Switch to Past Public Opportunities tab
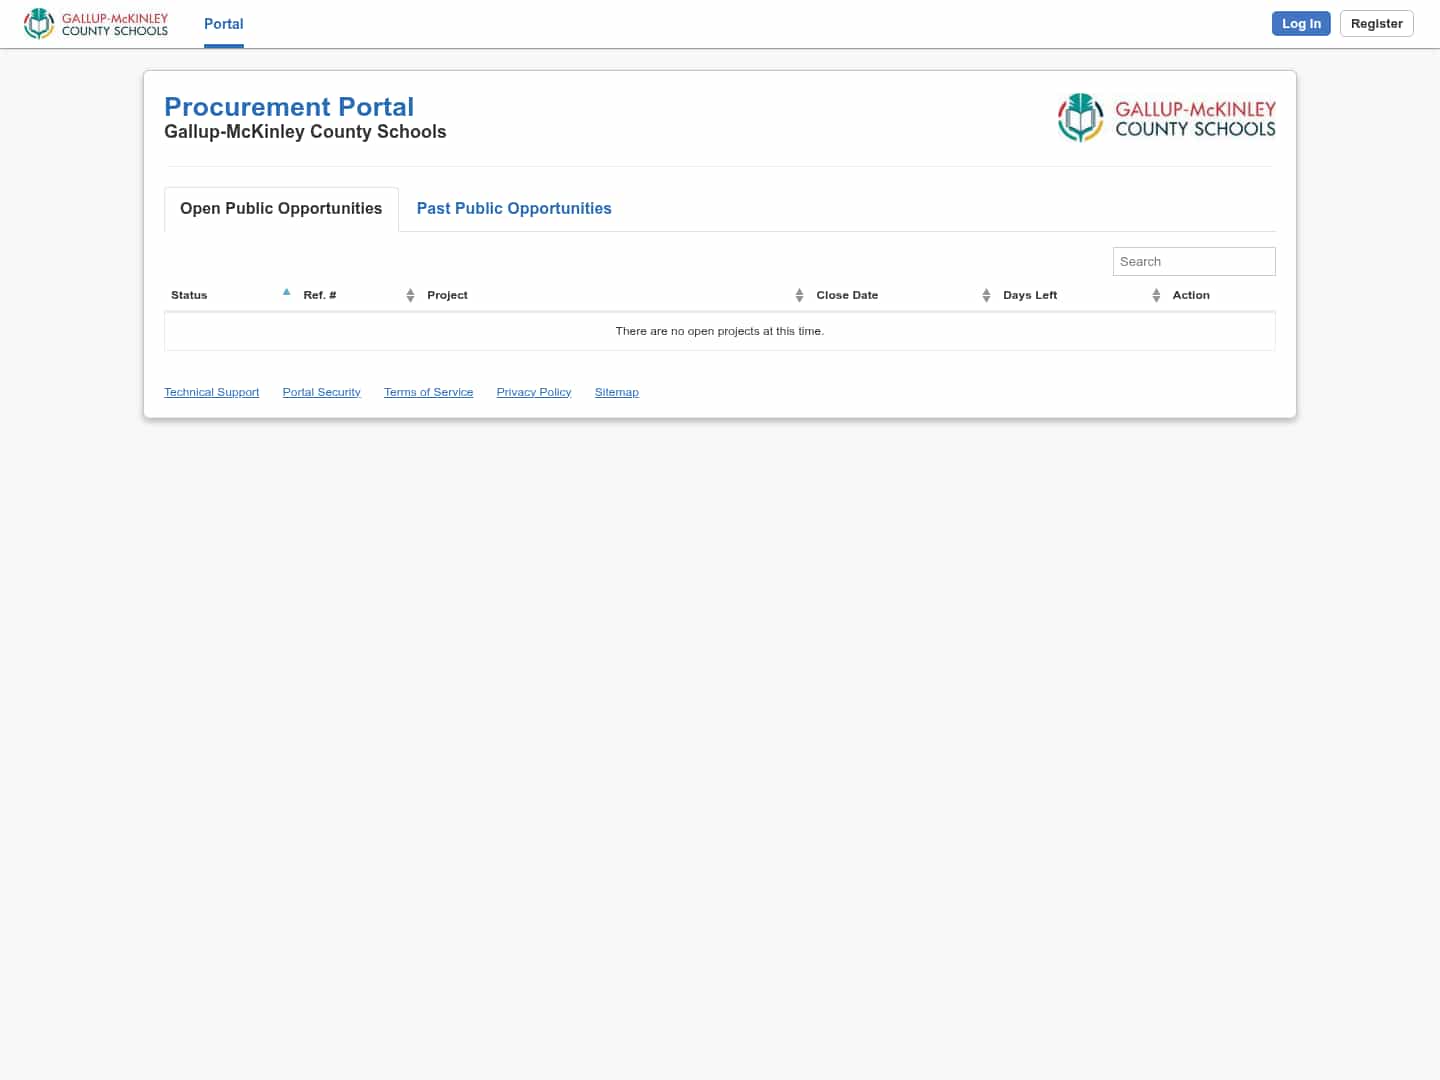The height and width of the screenshot is (1080, 1440). click(514, 209)
